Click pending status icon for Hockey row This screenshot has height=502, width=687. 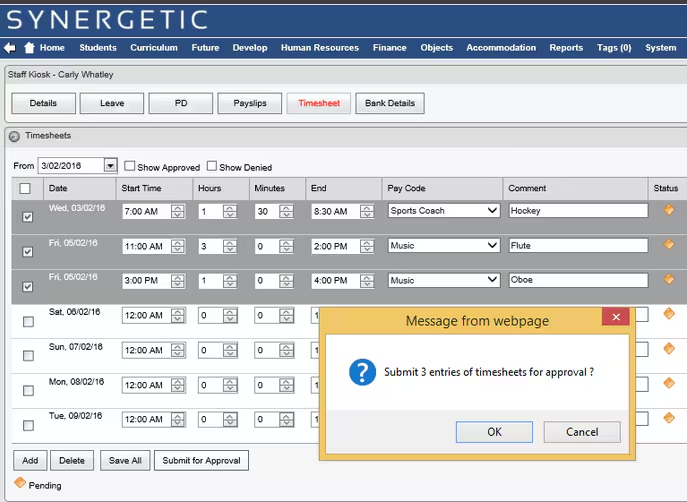(669, 210)
